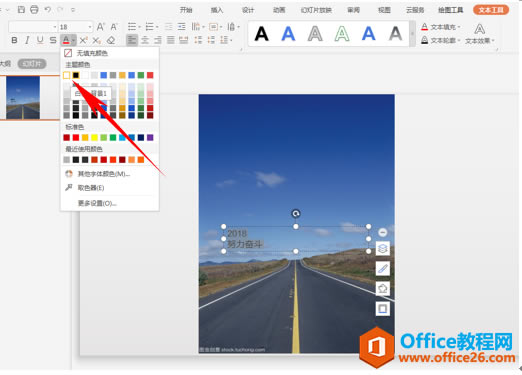
Task: Click the Undo arrow icon
Action: click(x=48, y=10)
